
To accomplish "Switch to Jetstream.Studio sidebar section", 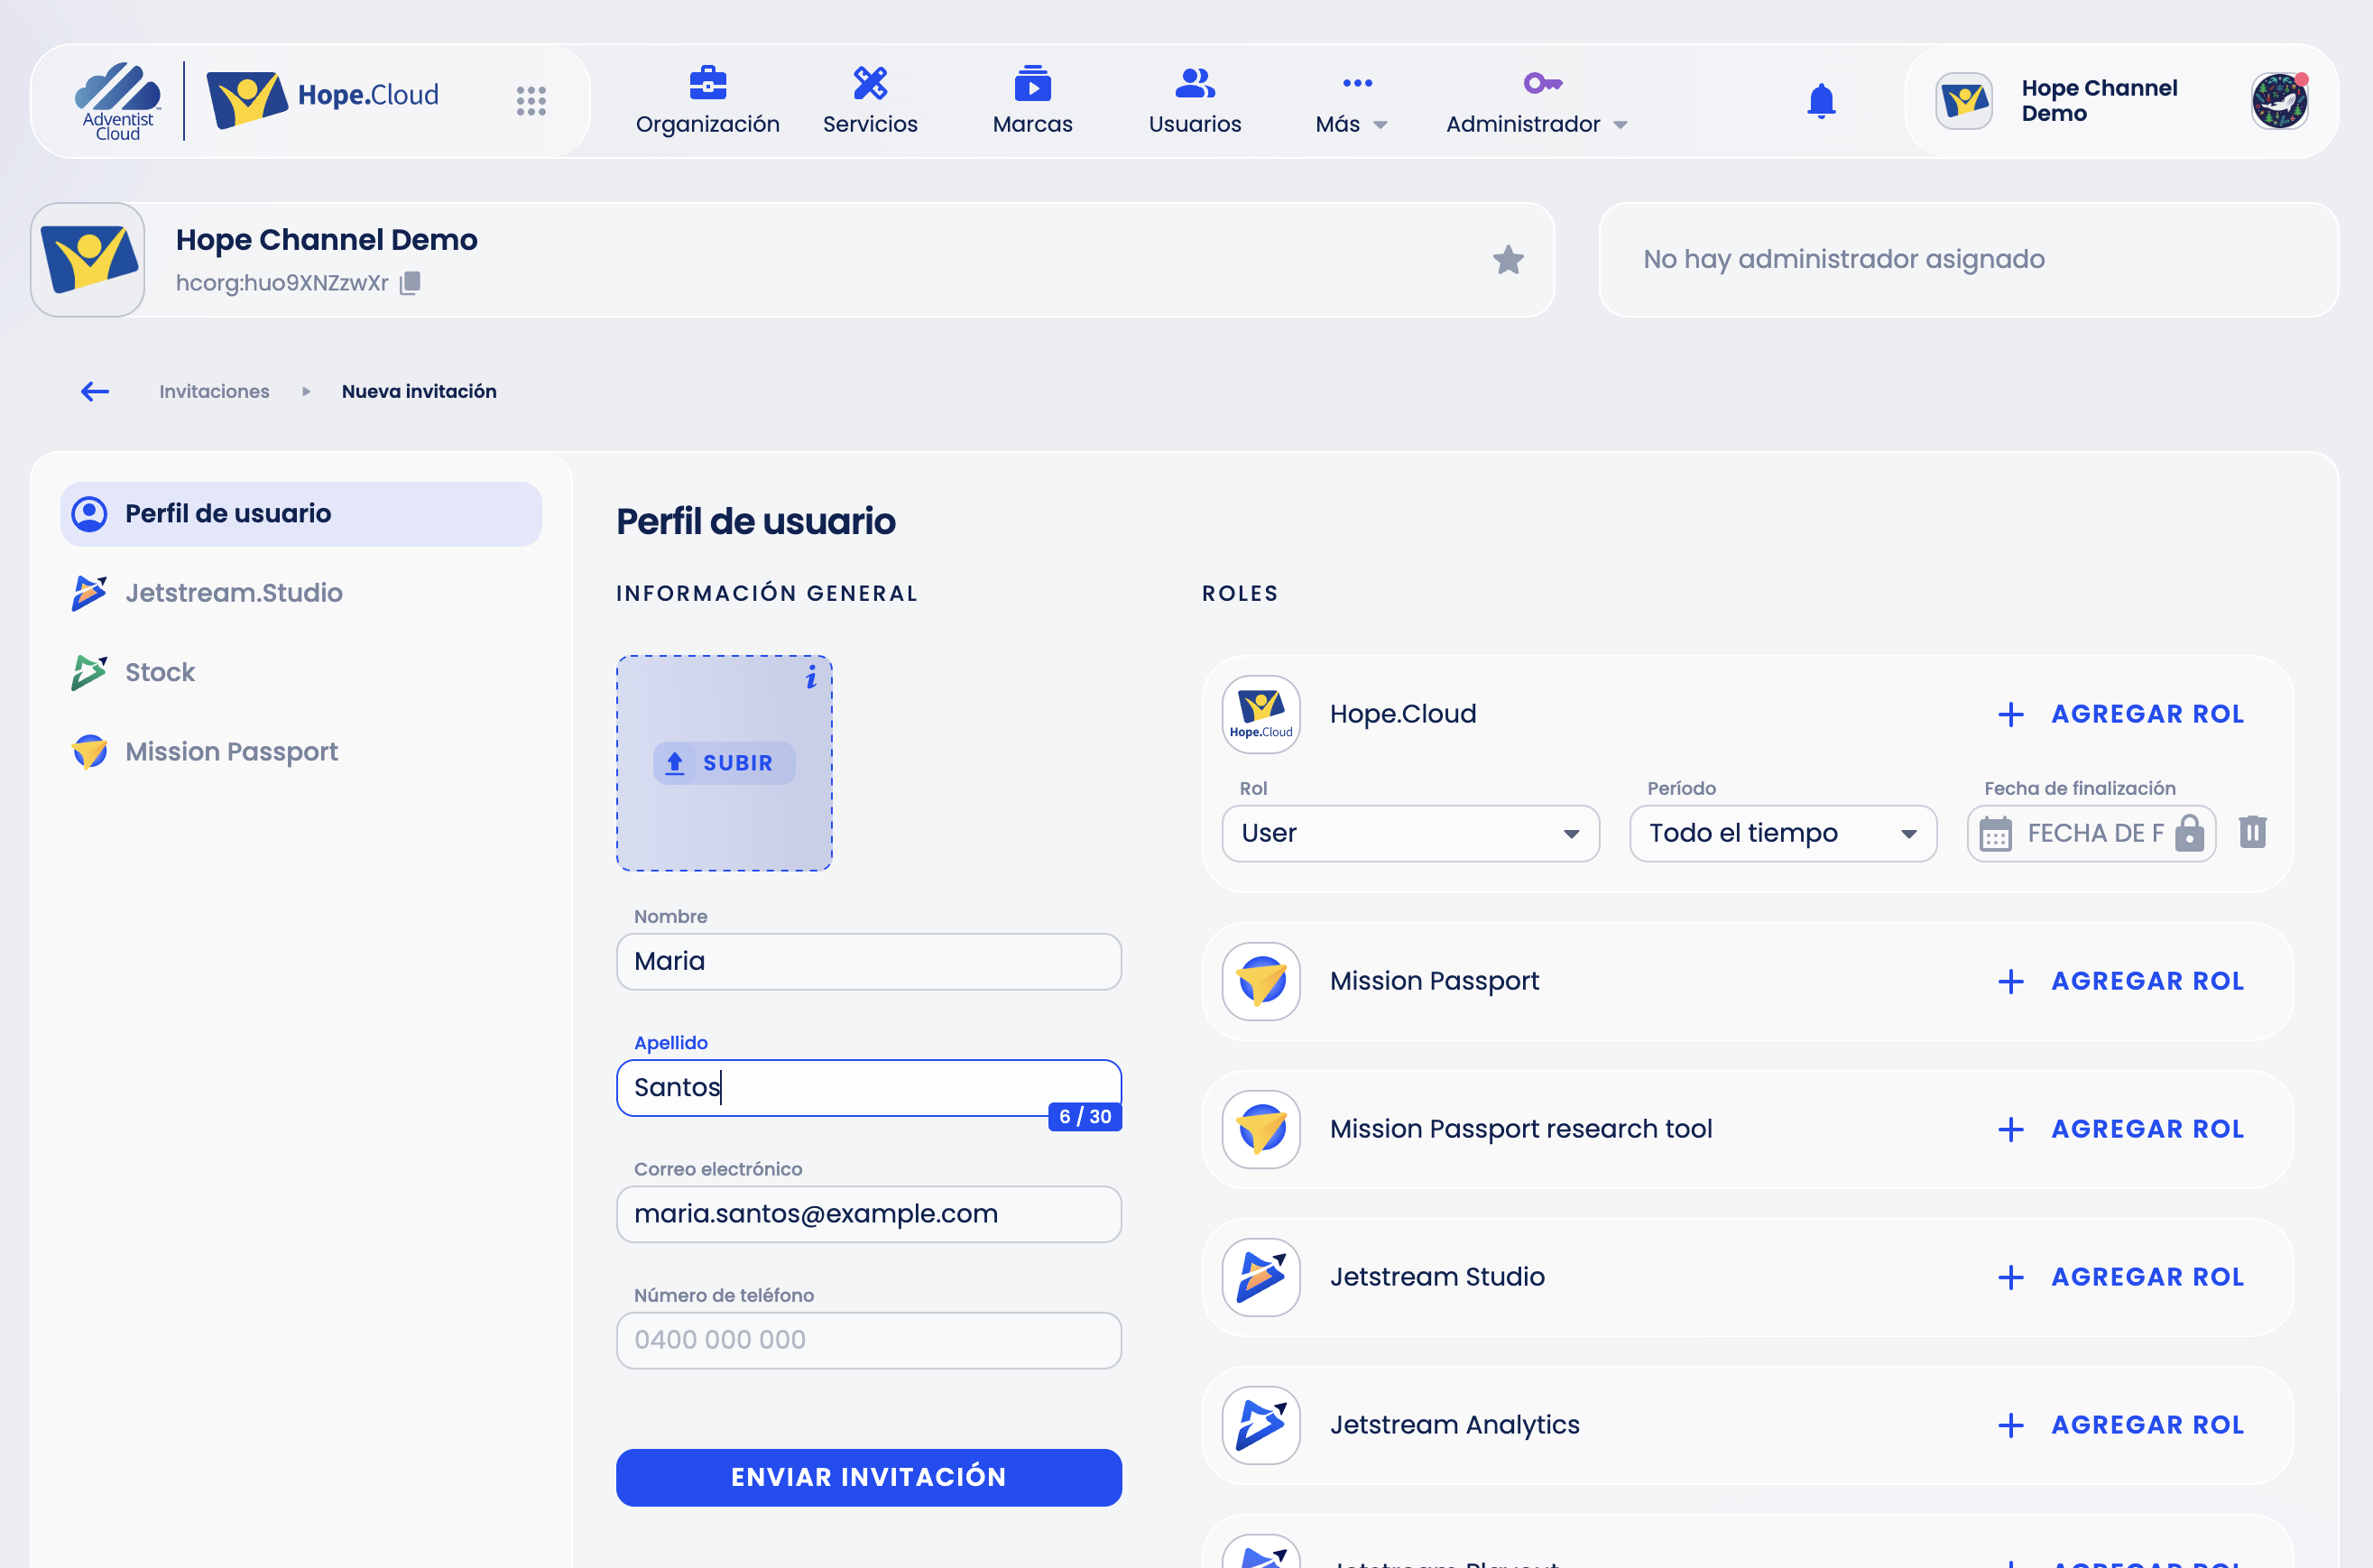I will 301,593.
